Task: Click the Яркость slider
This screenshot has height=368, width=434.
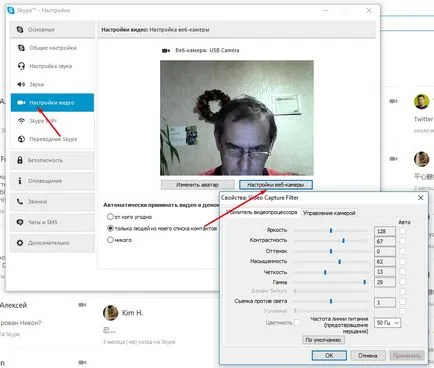Action: (331, 231)
